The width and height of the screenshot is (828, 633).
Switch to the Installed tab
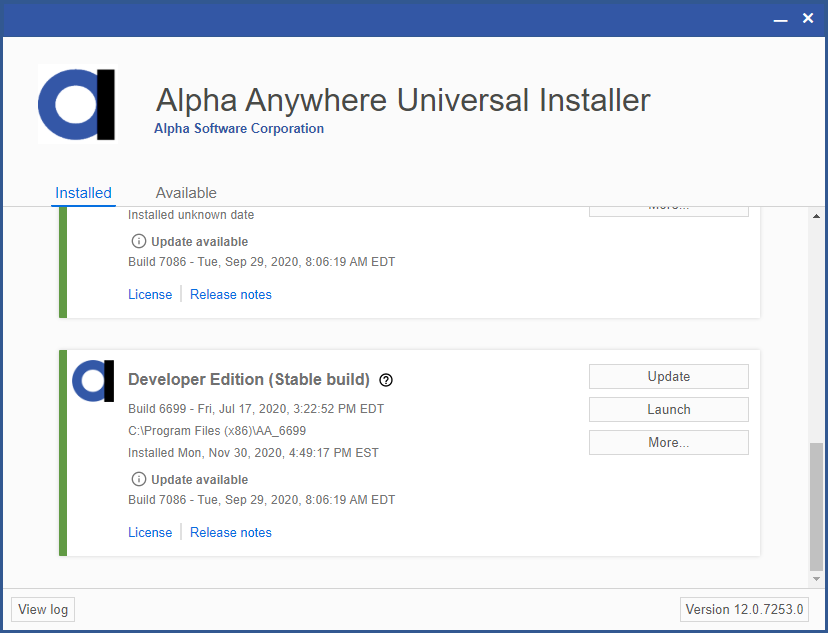click(83, 193)
